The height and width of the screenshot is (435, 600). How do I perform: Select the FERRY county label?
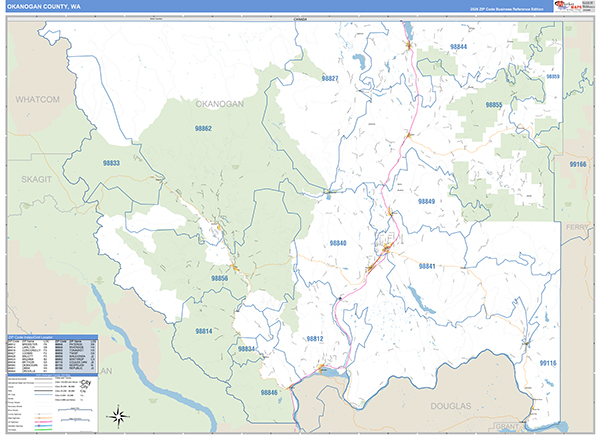(x=577, y=227)
